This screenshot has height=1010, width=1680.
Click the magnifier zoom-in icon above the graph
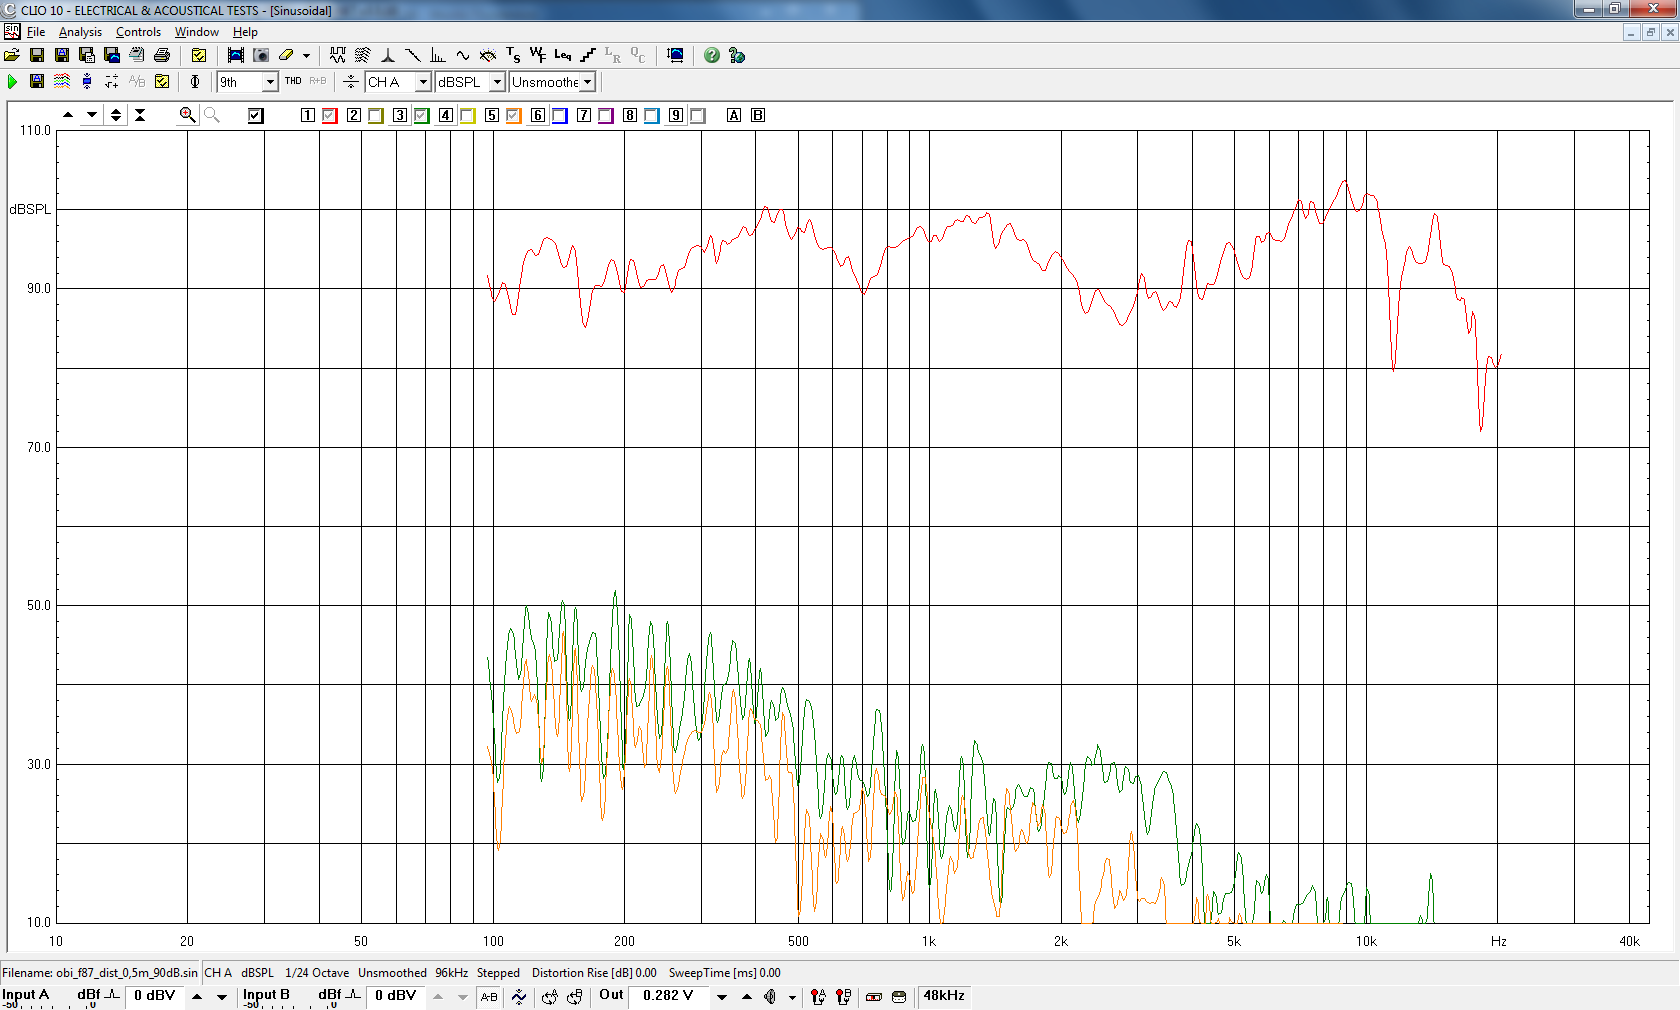tap(187, 115)
